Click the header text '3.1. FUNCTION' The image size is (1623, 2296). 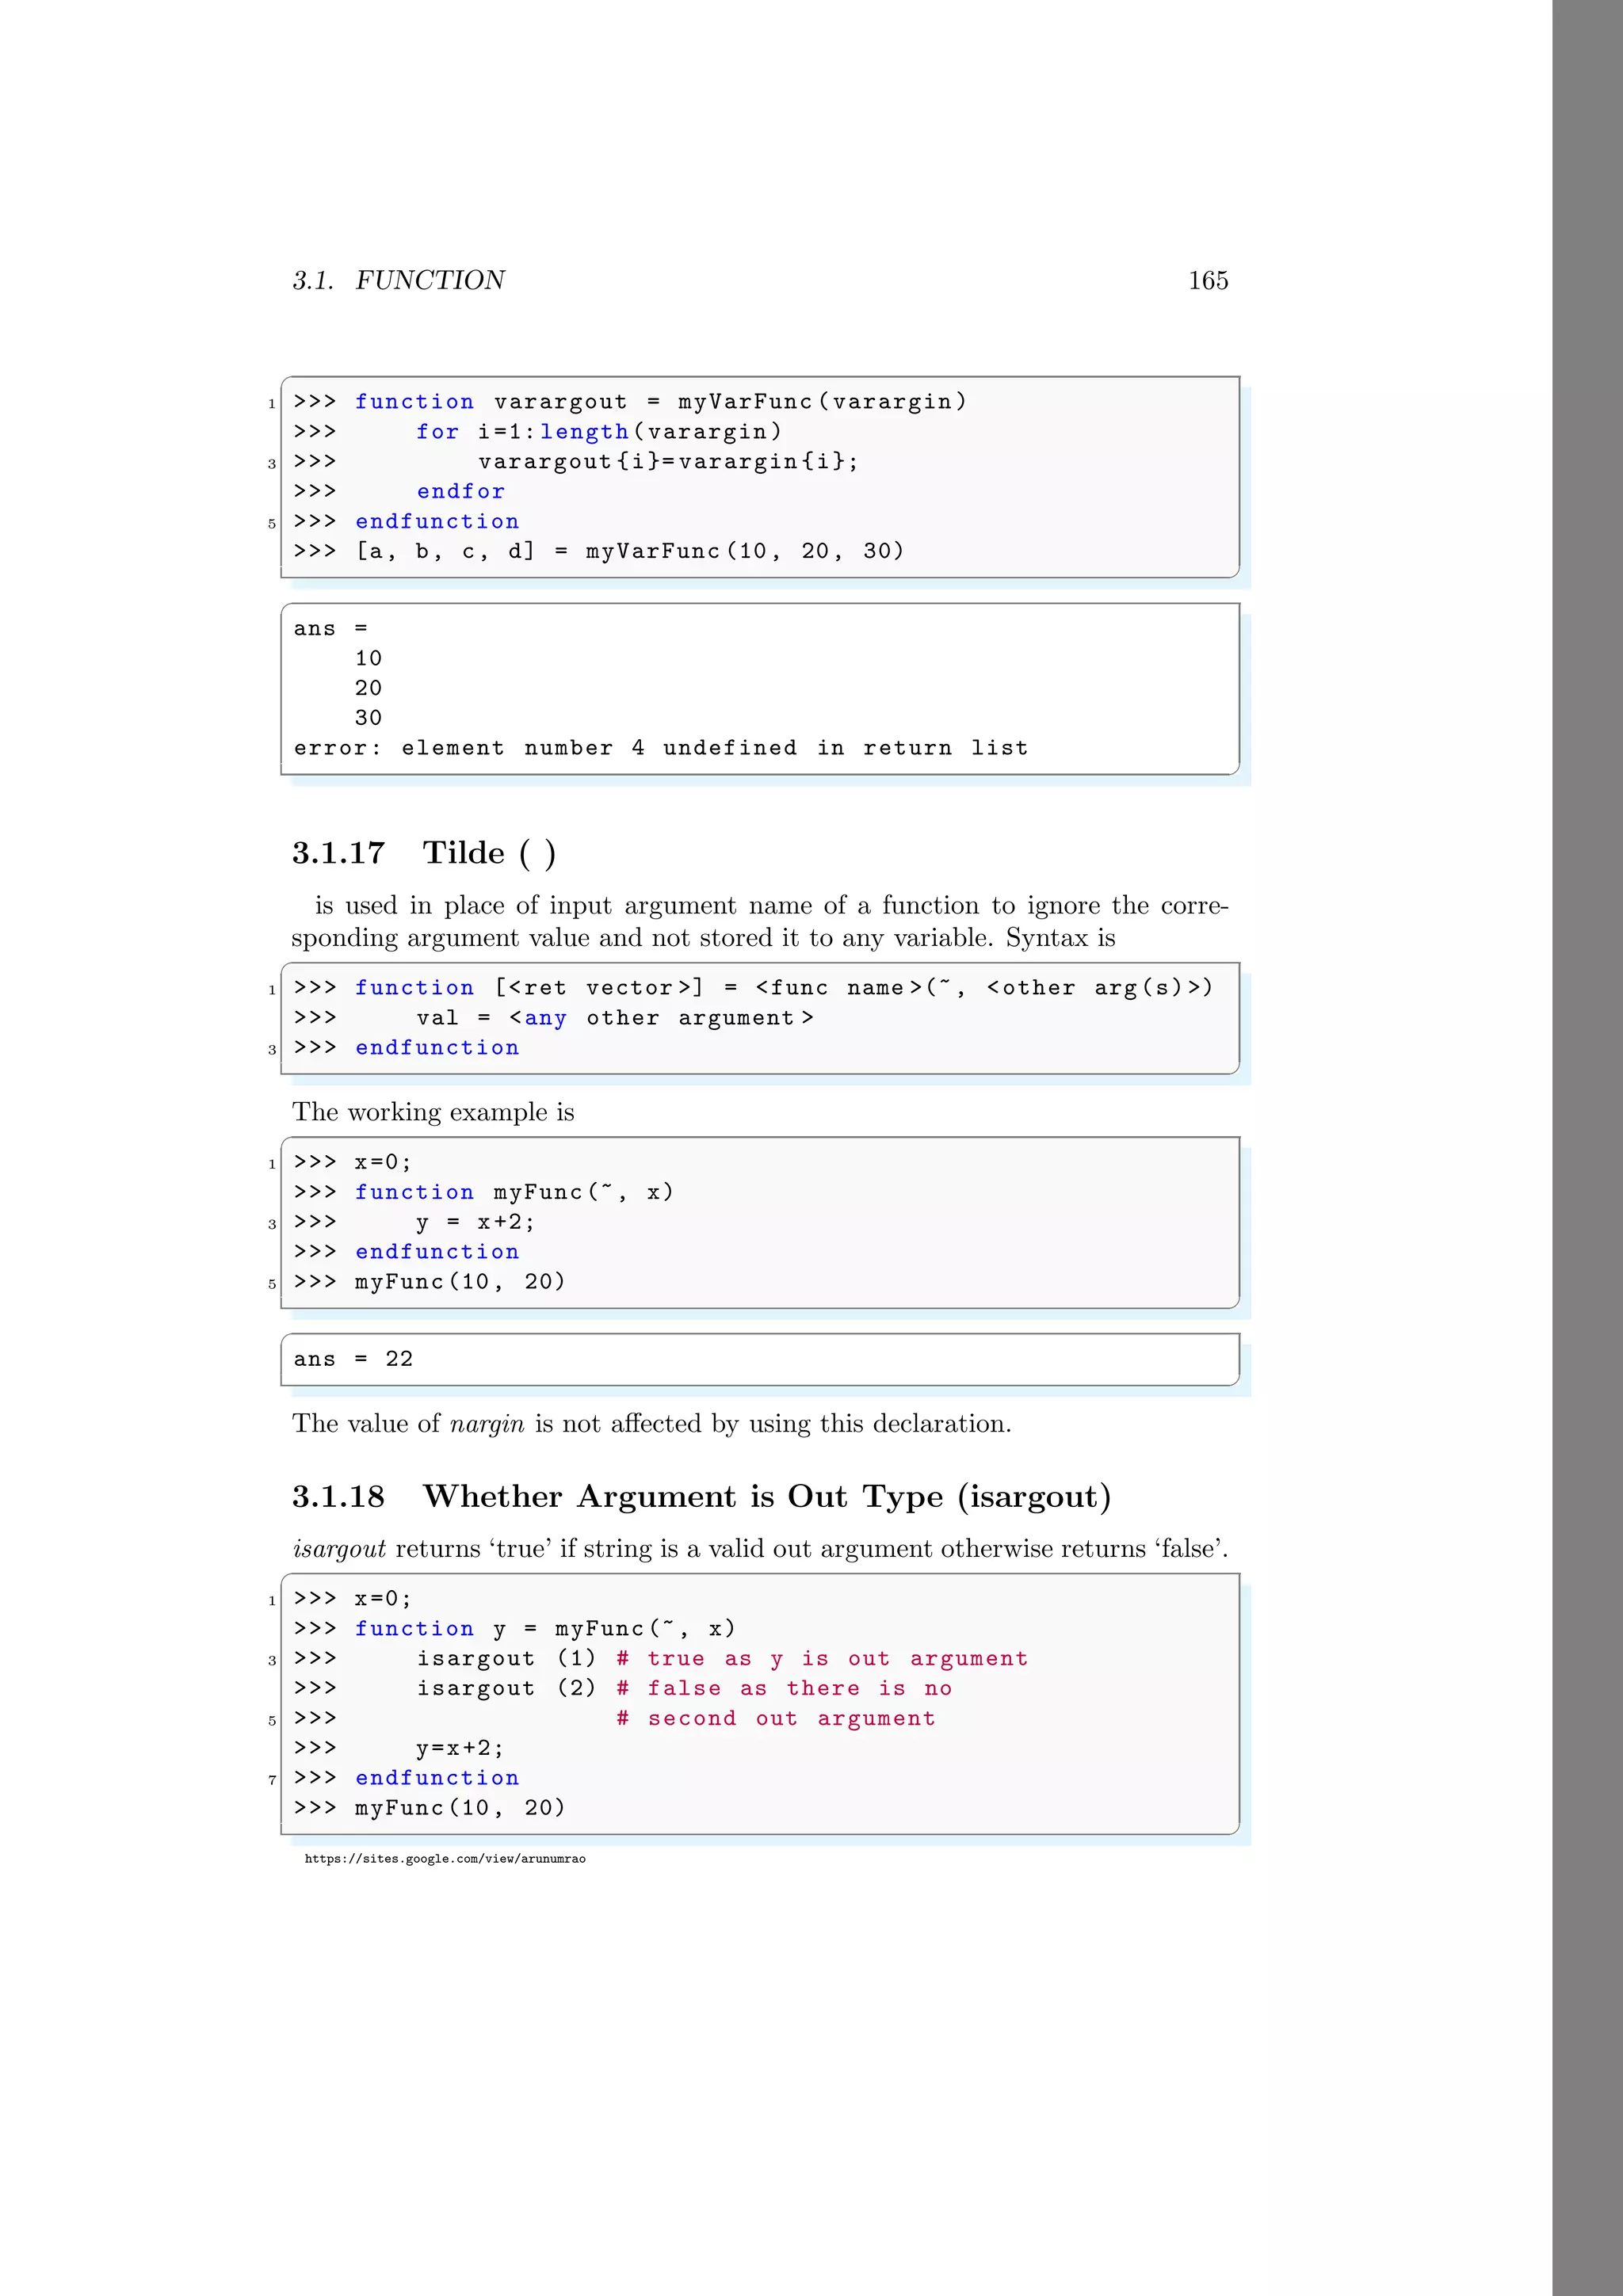[x=398, y=280]
